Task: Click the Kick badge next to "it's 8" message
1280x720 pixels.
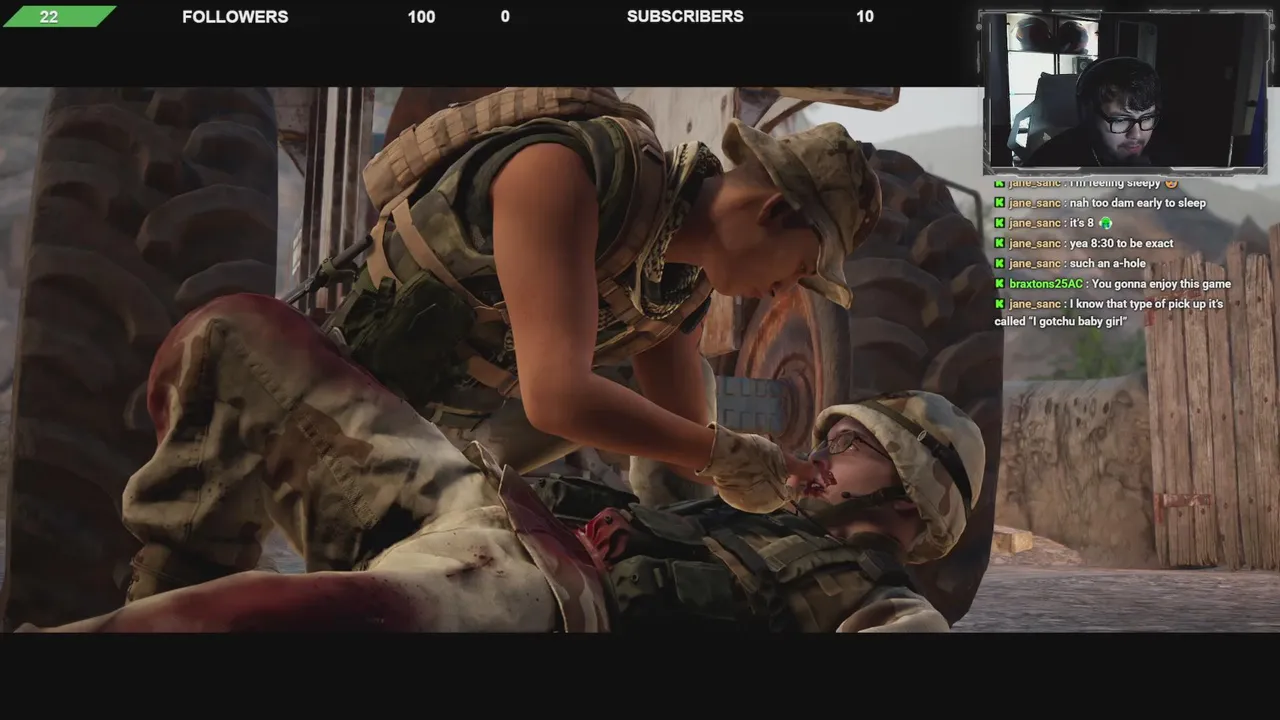Action: click(x=999, y=223)
